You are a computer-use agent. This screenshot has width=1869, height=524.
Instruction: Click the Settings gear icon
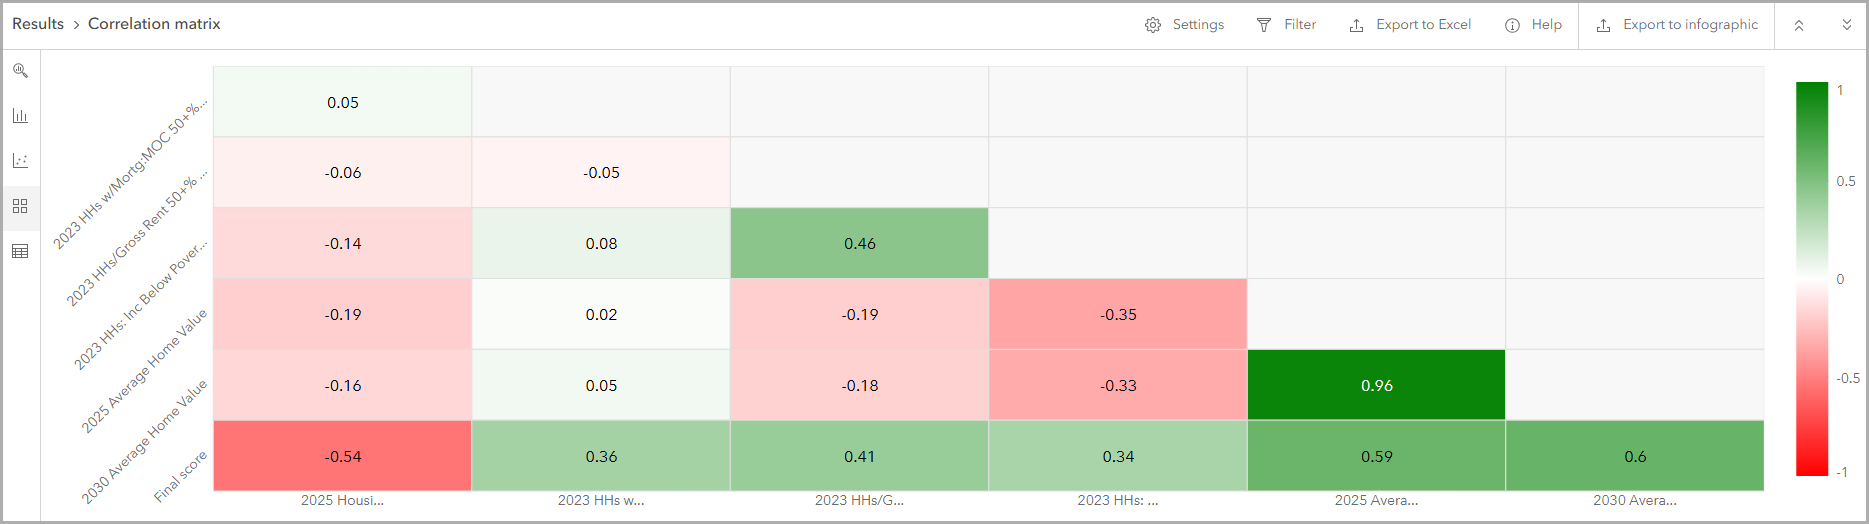coord(1153,25)
